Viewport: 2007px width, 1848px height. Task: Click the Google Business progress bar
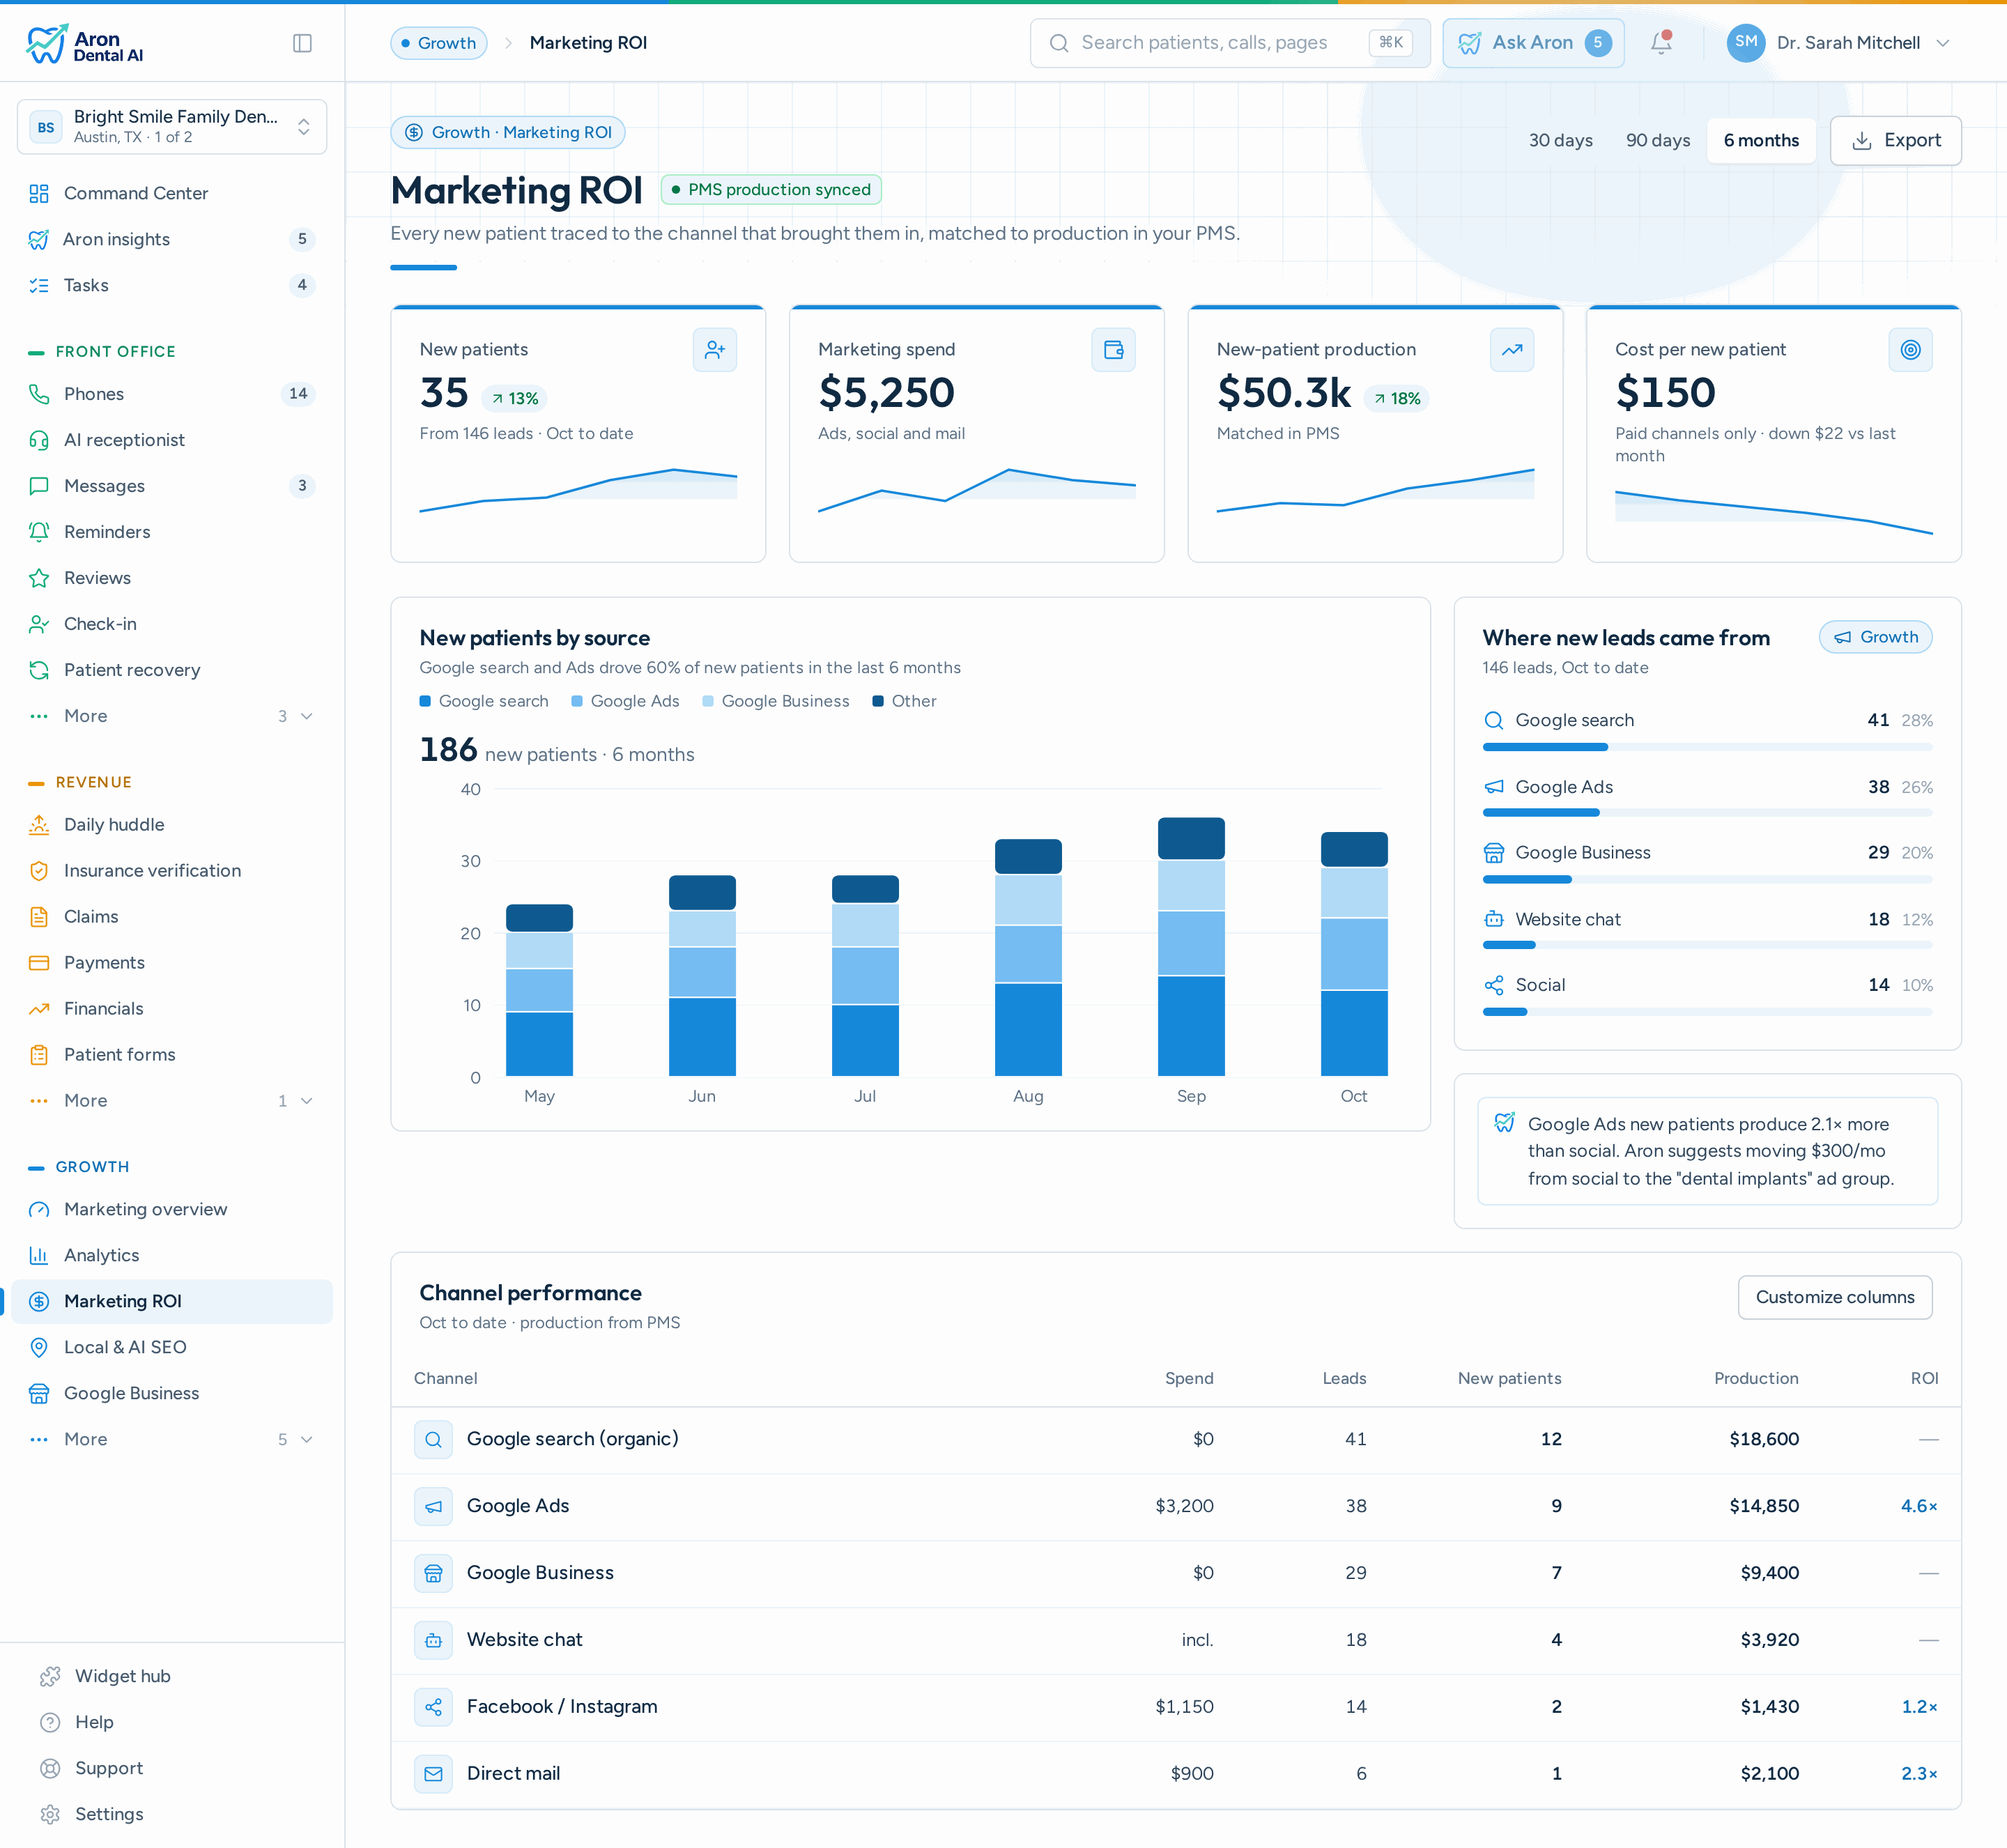point(1707,880)
